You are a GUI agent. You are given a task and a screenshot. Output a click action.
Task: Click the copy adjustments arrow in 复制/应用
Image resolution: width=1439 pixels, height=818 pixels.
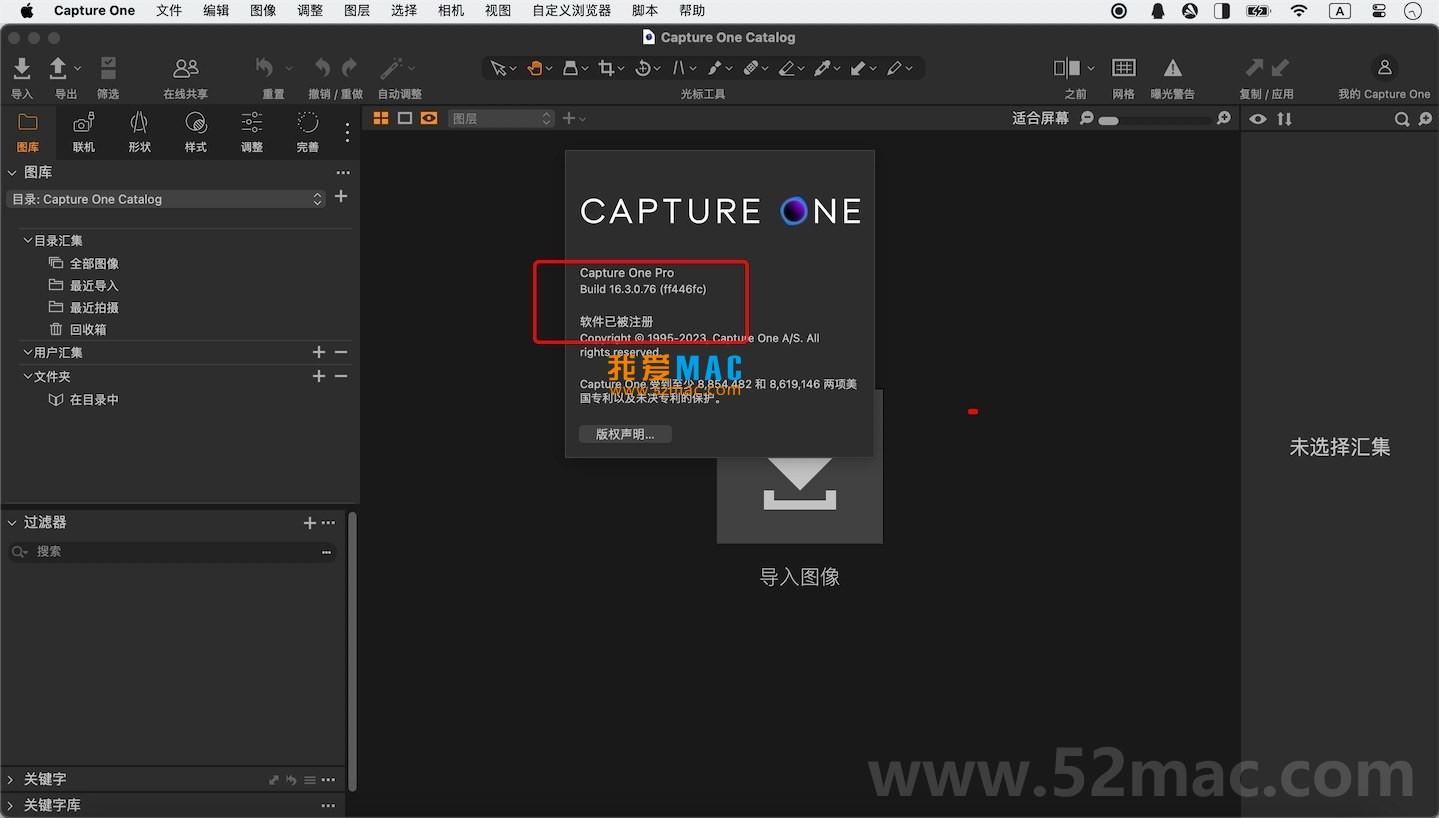[1253, 68]
